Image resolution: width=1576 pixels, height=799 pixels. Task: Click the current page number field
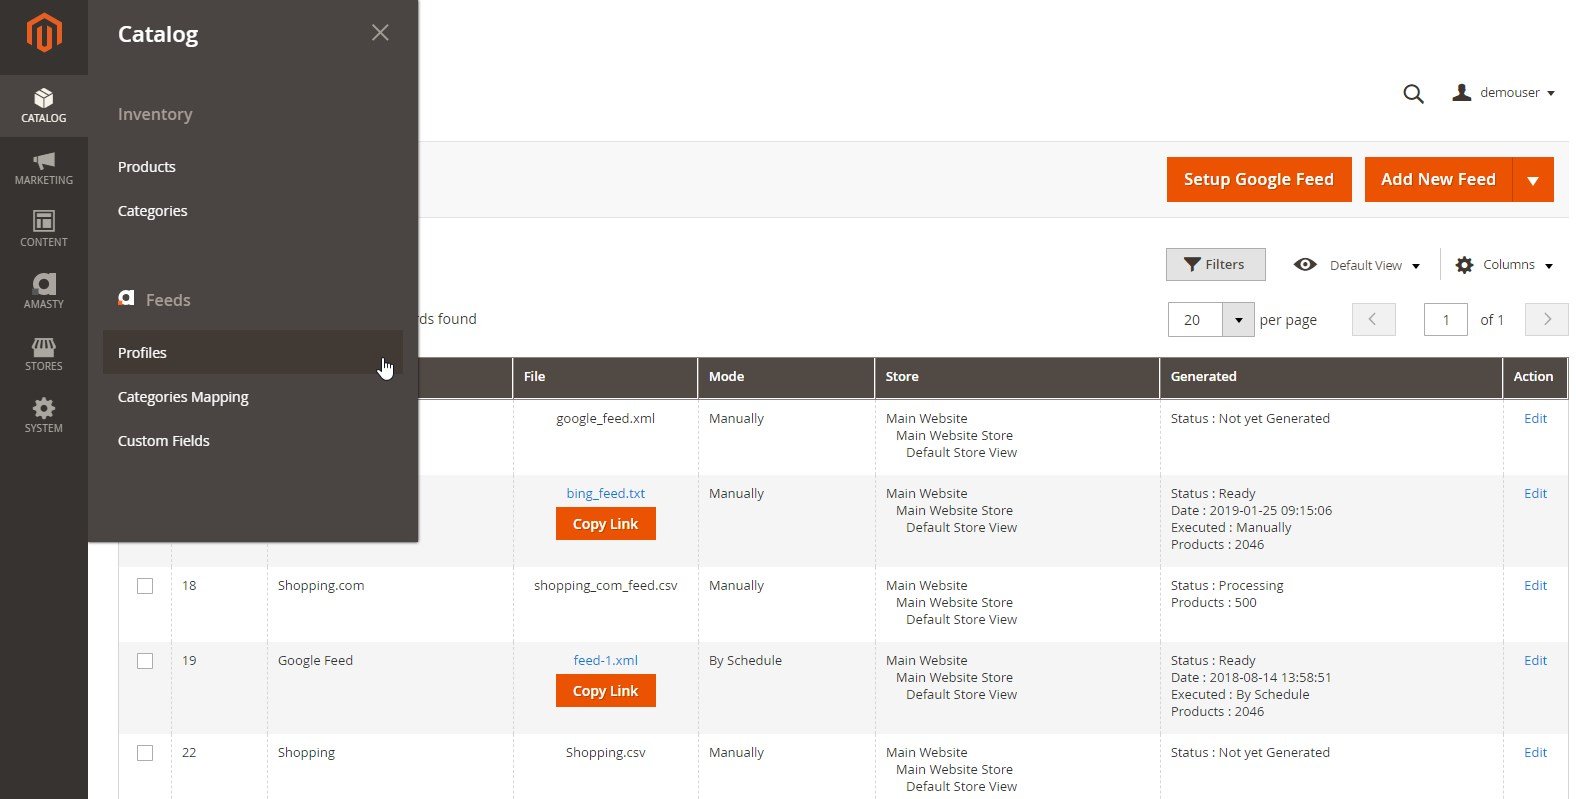click(x=1445, y=320)
